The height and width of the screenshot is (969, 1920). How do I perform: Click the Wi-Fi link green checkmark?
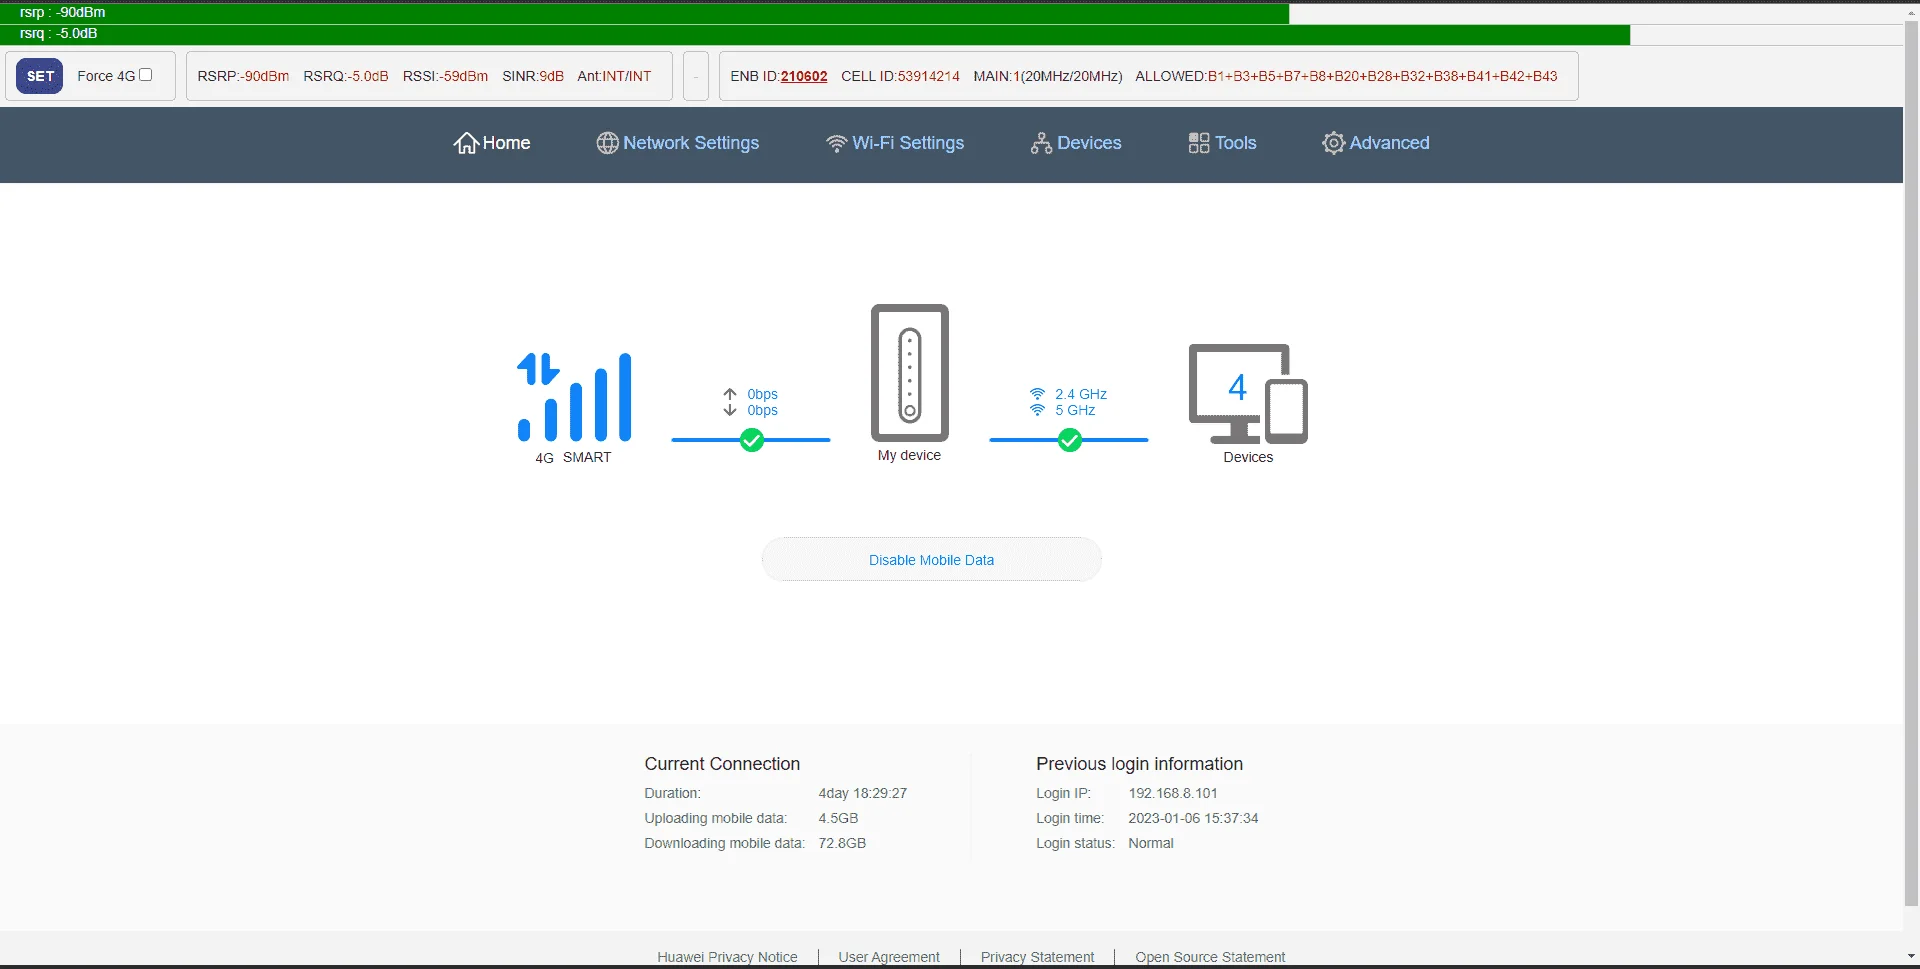(x=1070, y=440)
